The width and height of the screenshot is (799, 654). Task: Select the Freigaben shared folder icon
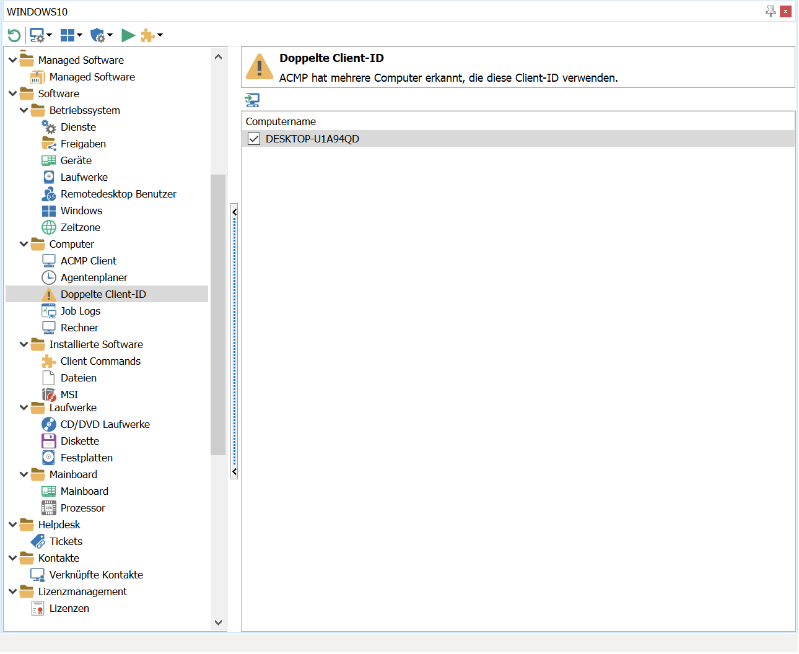point(49,144)
